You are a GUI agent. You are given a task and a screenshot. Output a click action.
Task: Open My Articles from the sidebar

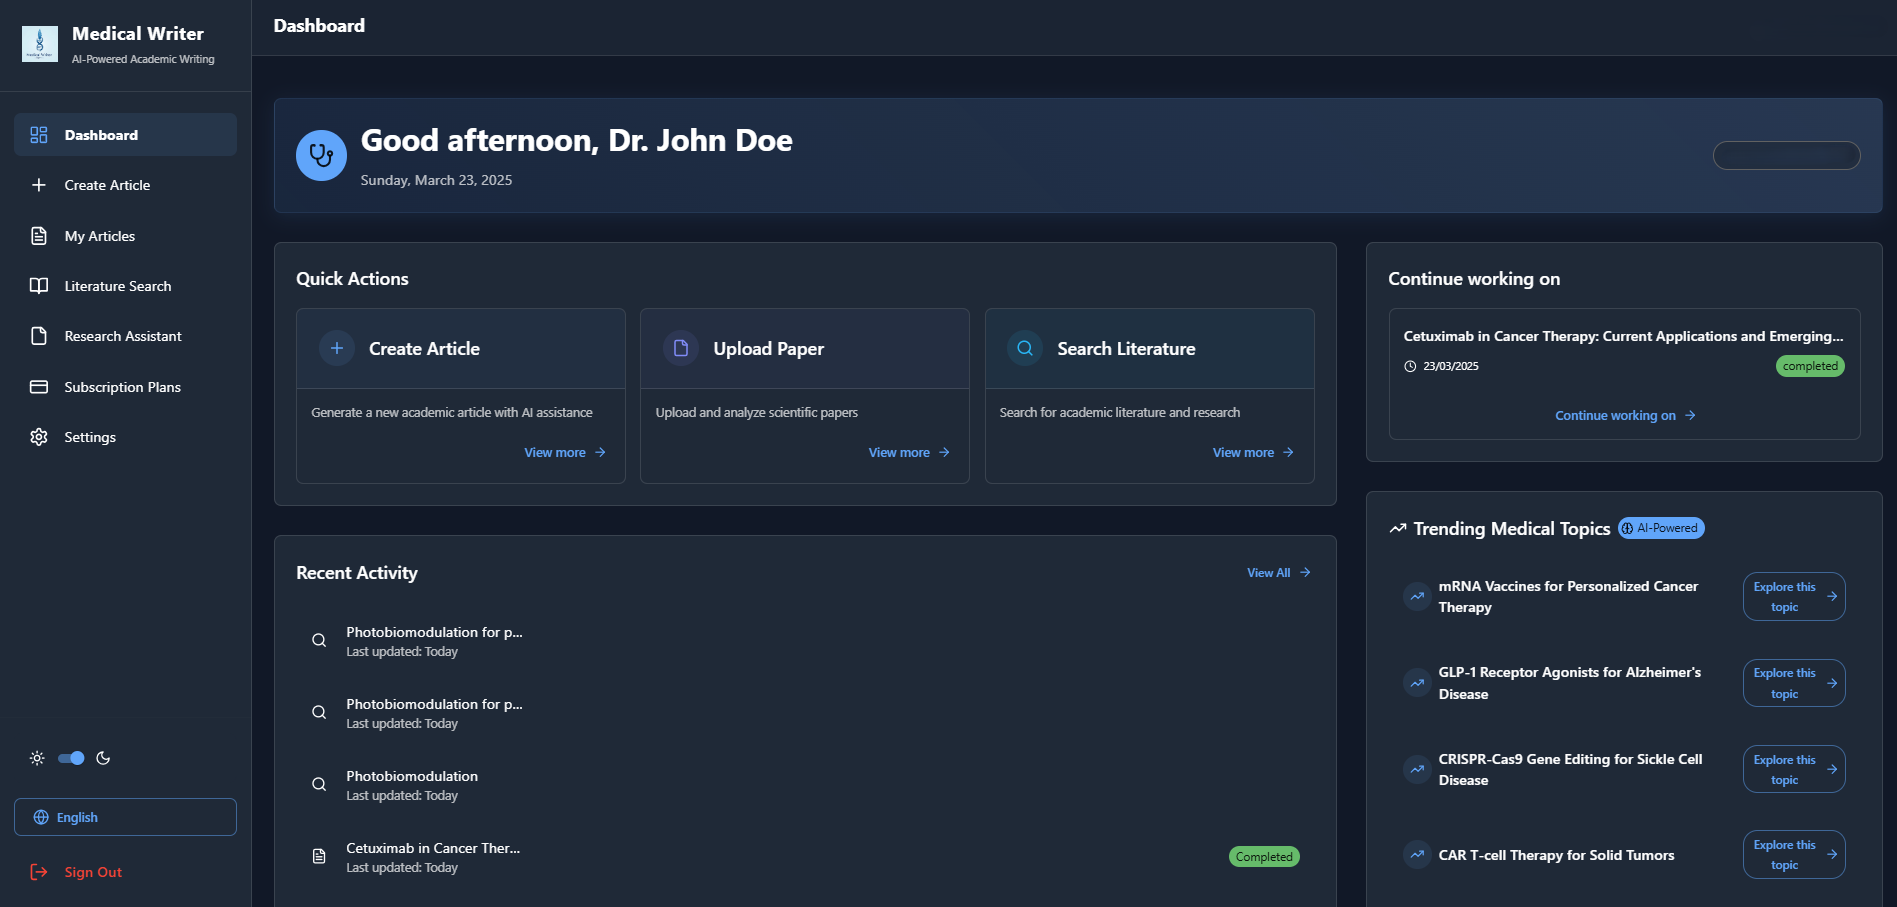pyautogui.click(x=99, y=236)
